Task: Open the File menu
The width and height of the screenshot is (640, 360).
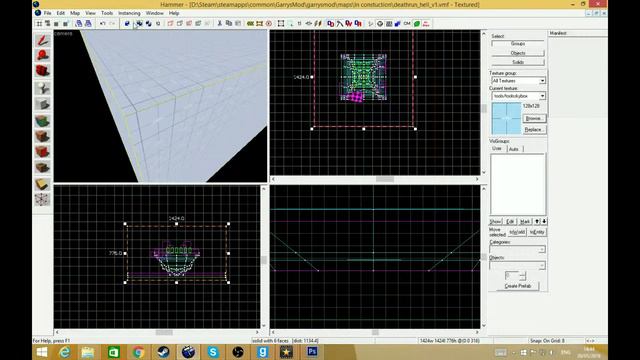Action: (48, 13)
